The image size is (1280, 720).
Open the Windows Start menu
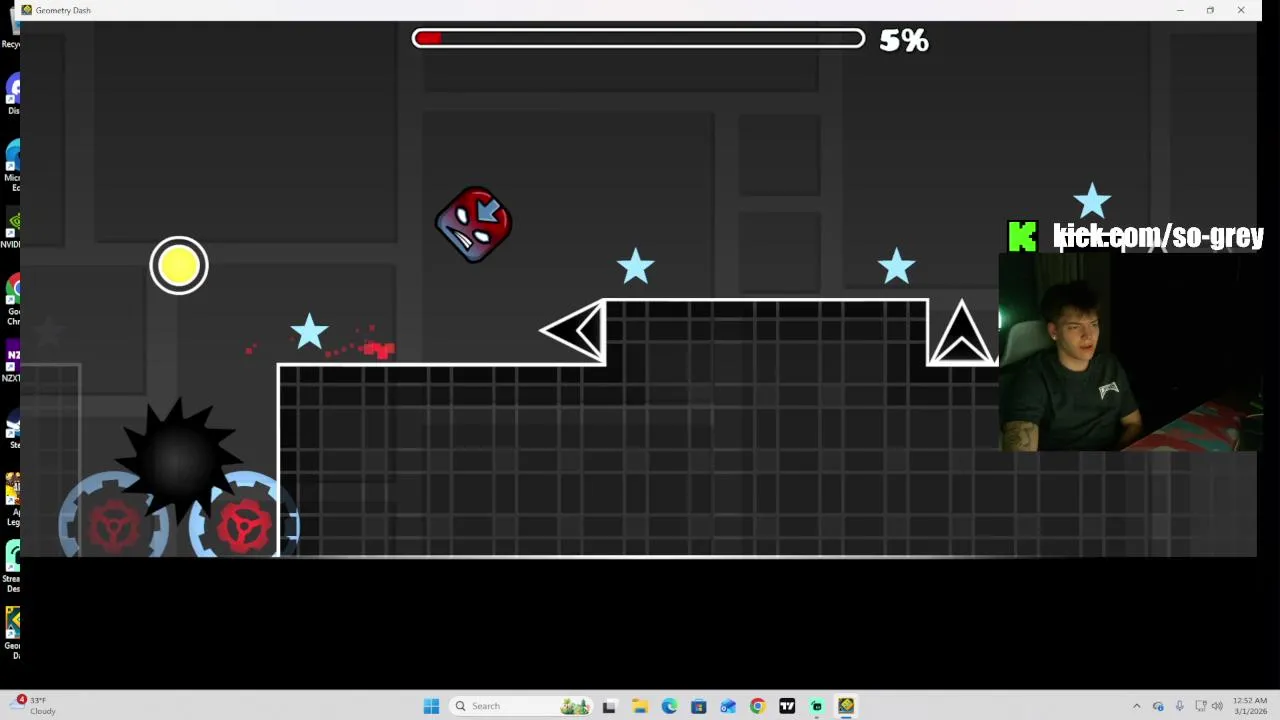click(x=431, y=706)
